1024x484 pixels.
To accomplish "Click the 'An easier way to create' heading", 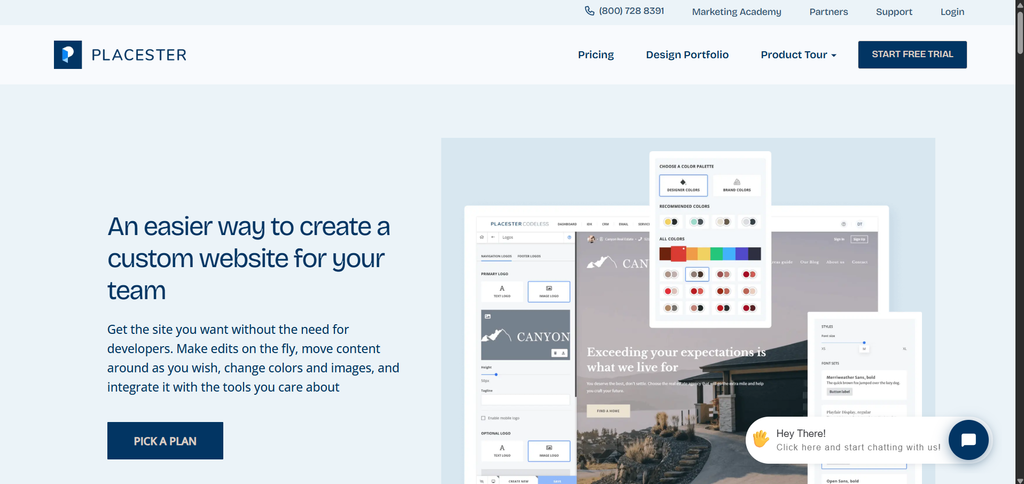I will click(249, 259).
